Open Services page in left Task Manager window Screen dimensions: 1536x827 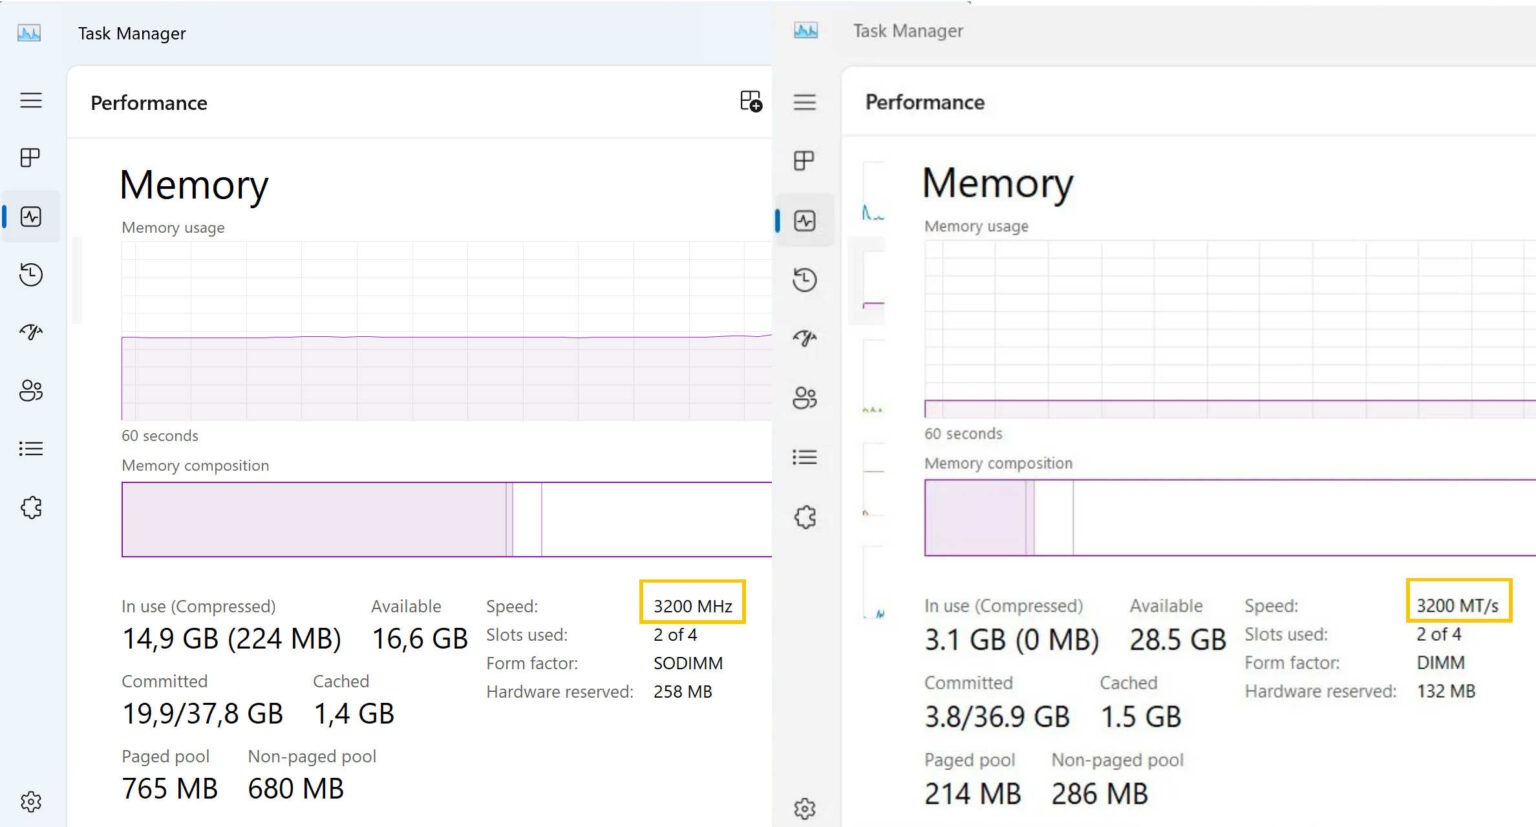tap(31, 508)
